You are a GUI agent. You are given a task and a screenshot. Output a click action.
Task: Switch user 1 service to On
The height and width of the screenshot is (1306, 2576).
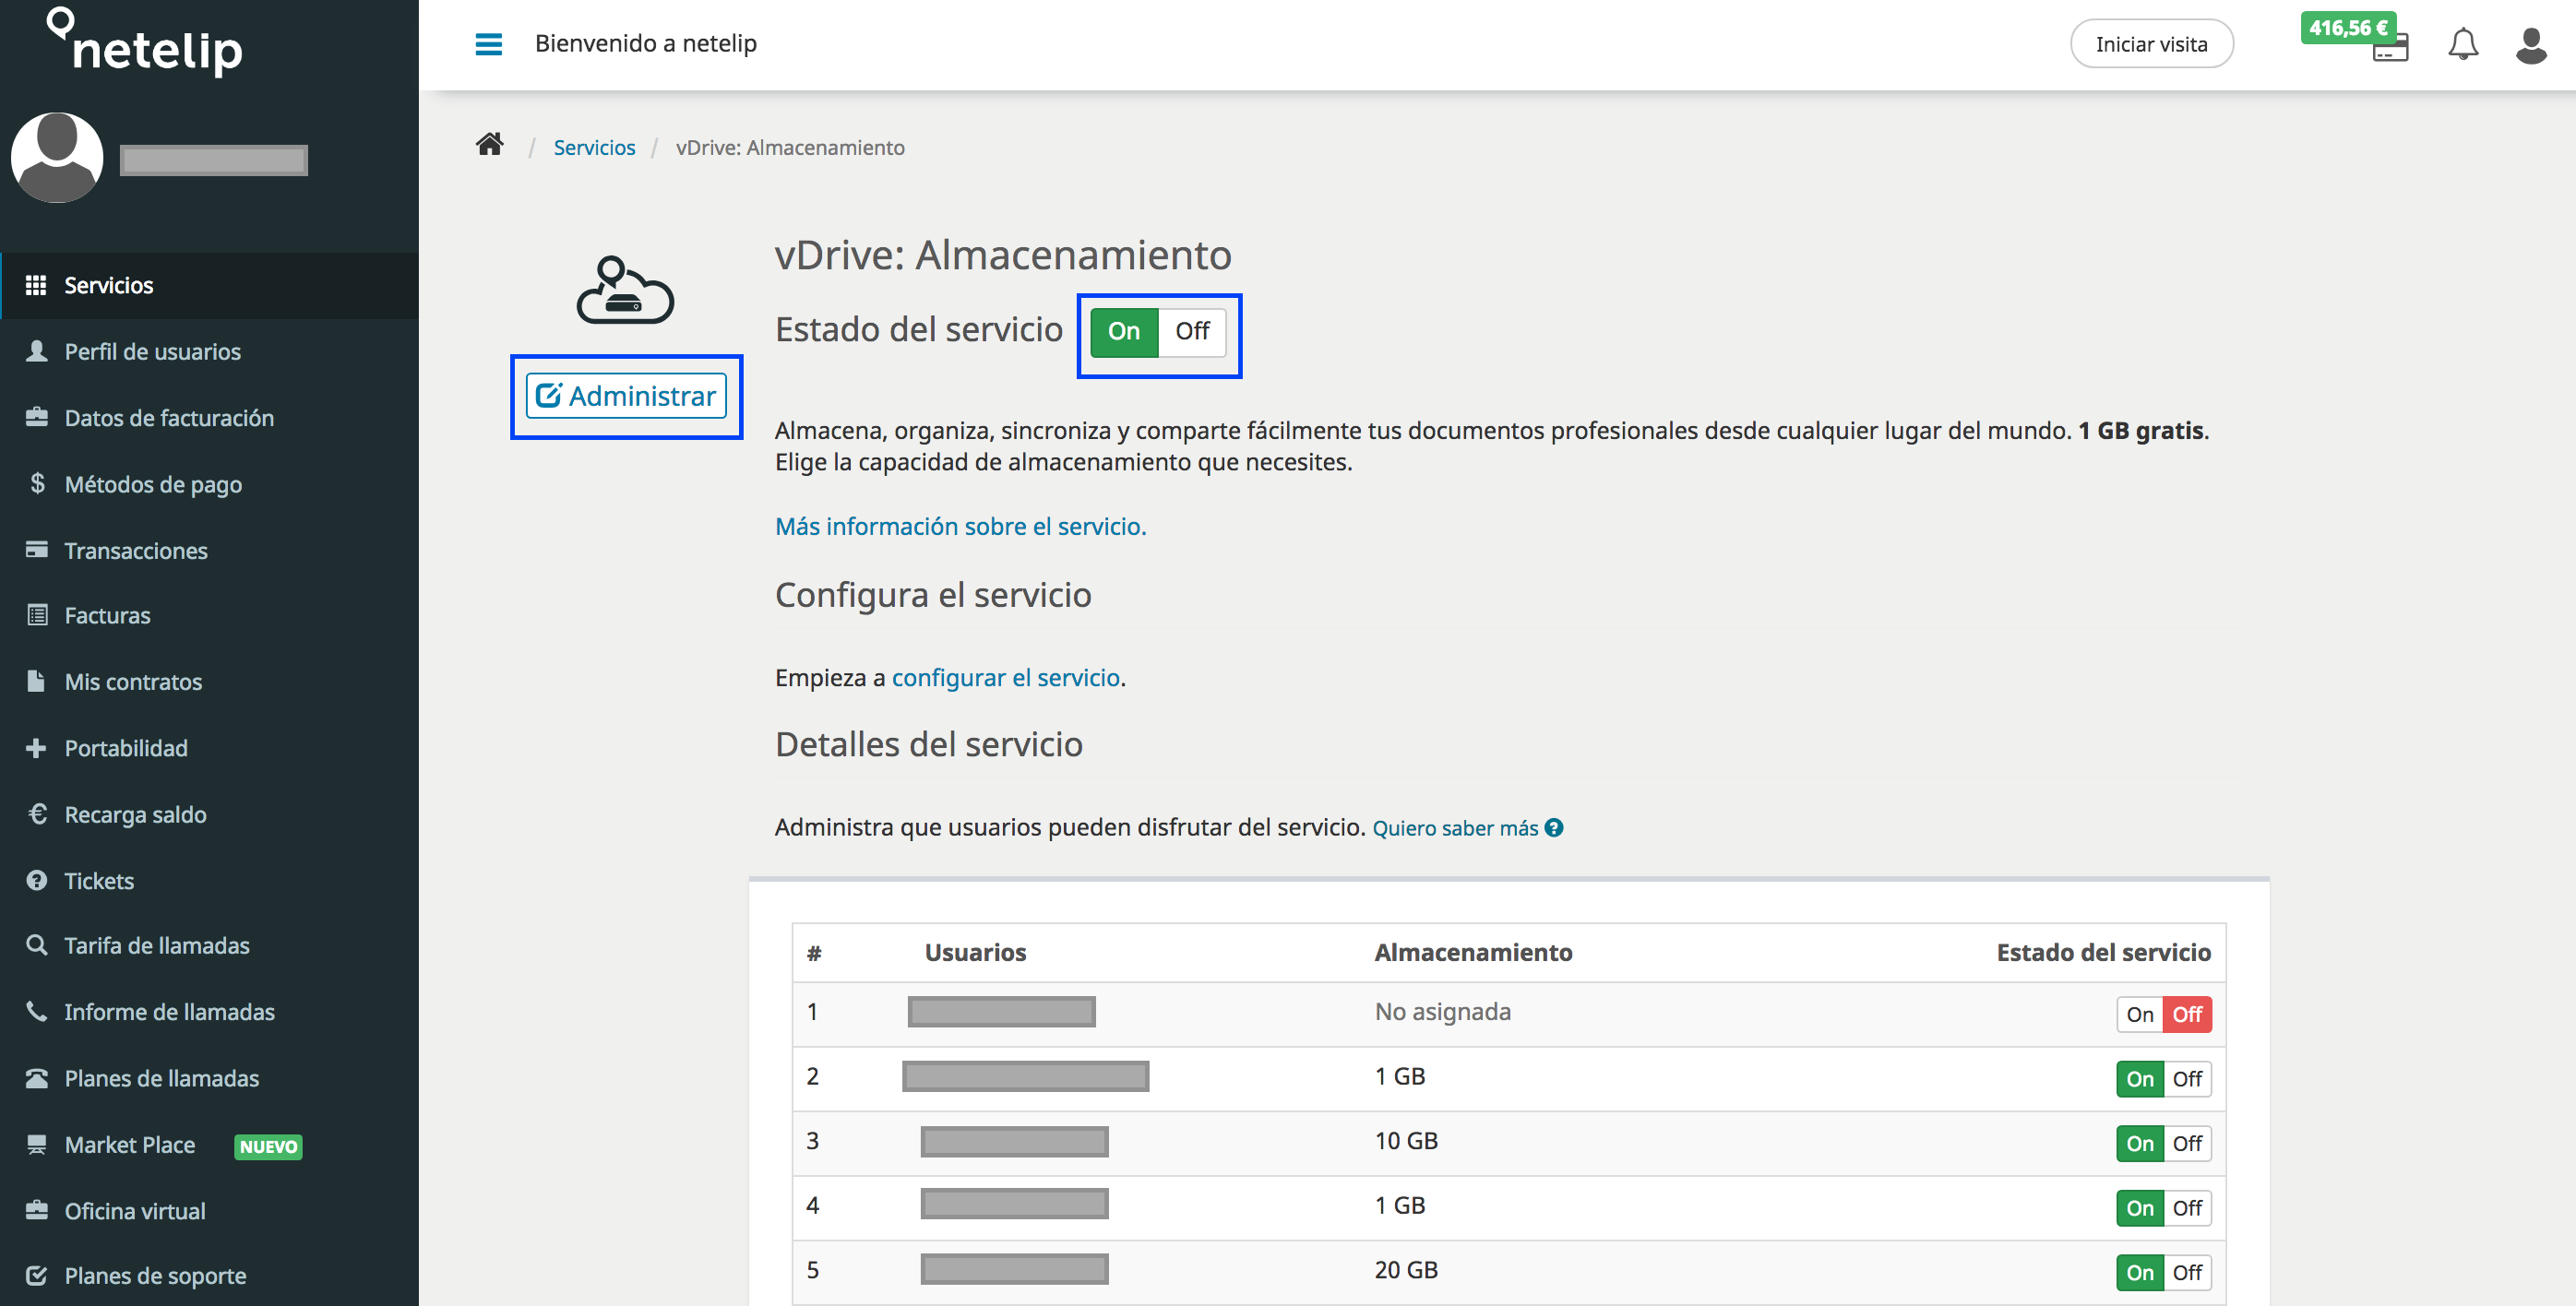coord(2139,1014)
